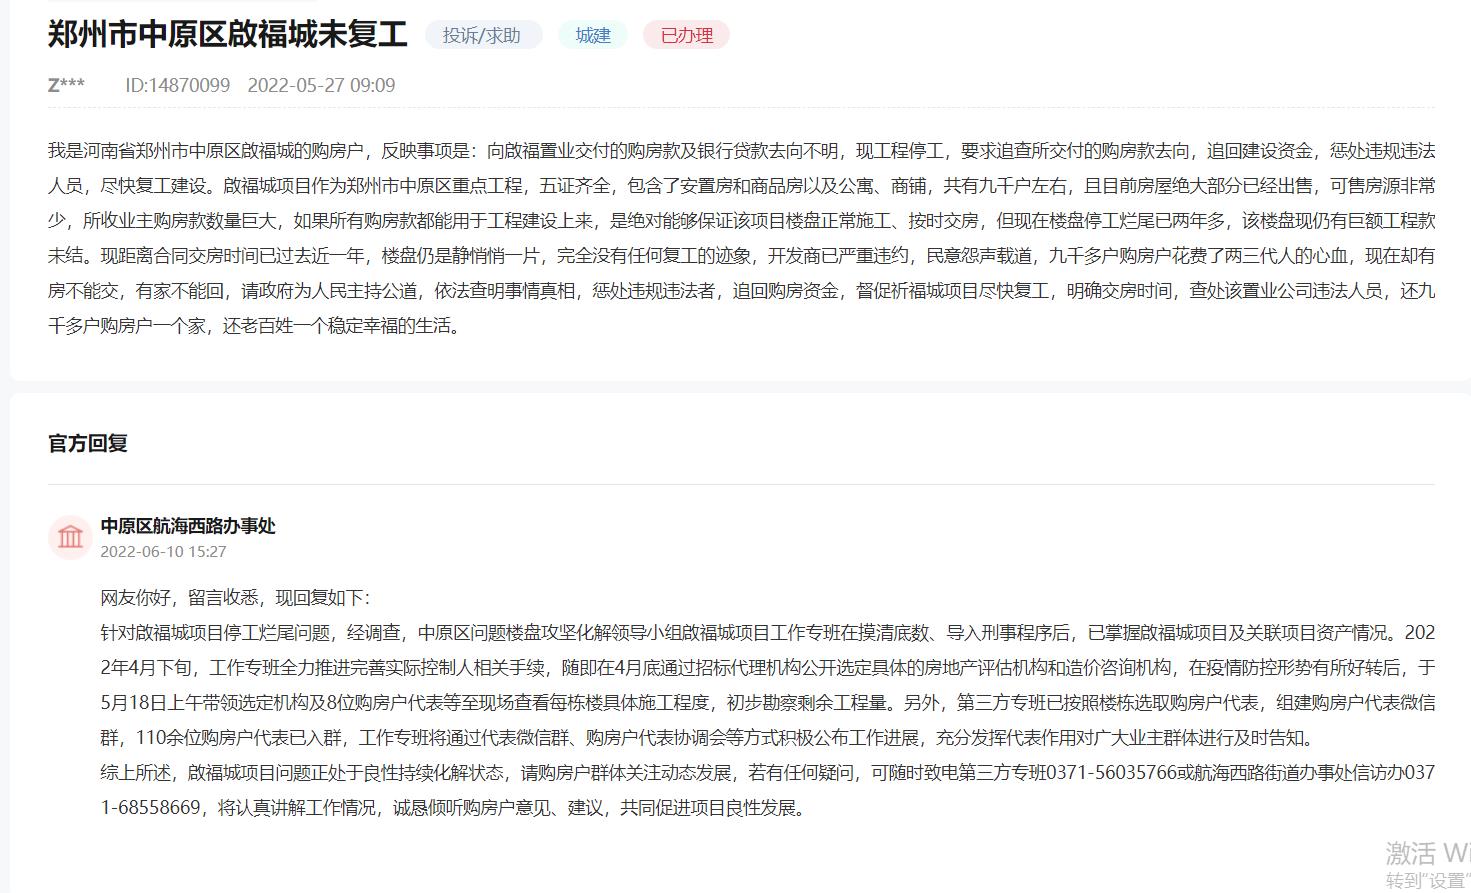The image size is (1471, 893).
Task: Click the reply timestamp 2022-06-10 15:27
Action: [x=163, y=552]
